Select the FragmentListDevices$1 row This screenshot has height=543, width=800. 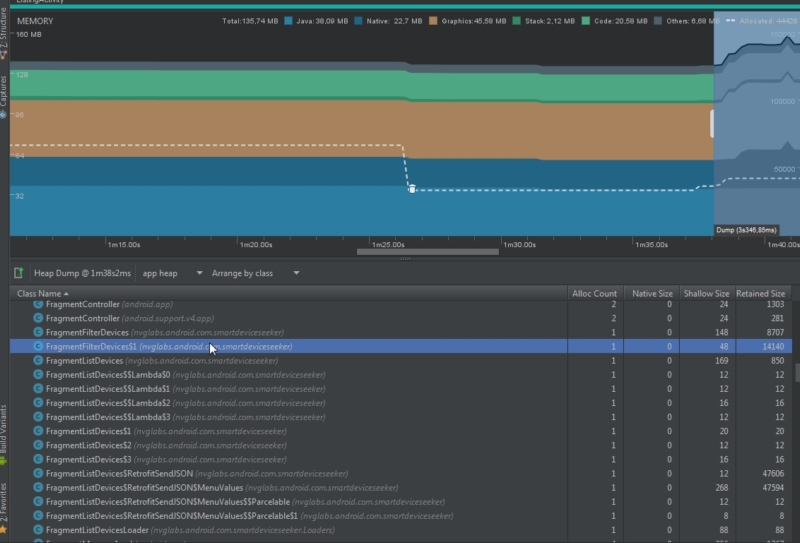pos(401,431)
